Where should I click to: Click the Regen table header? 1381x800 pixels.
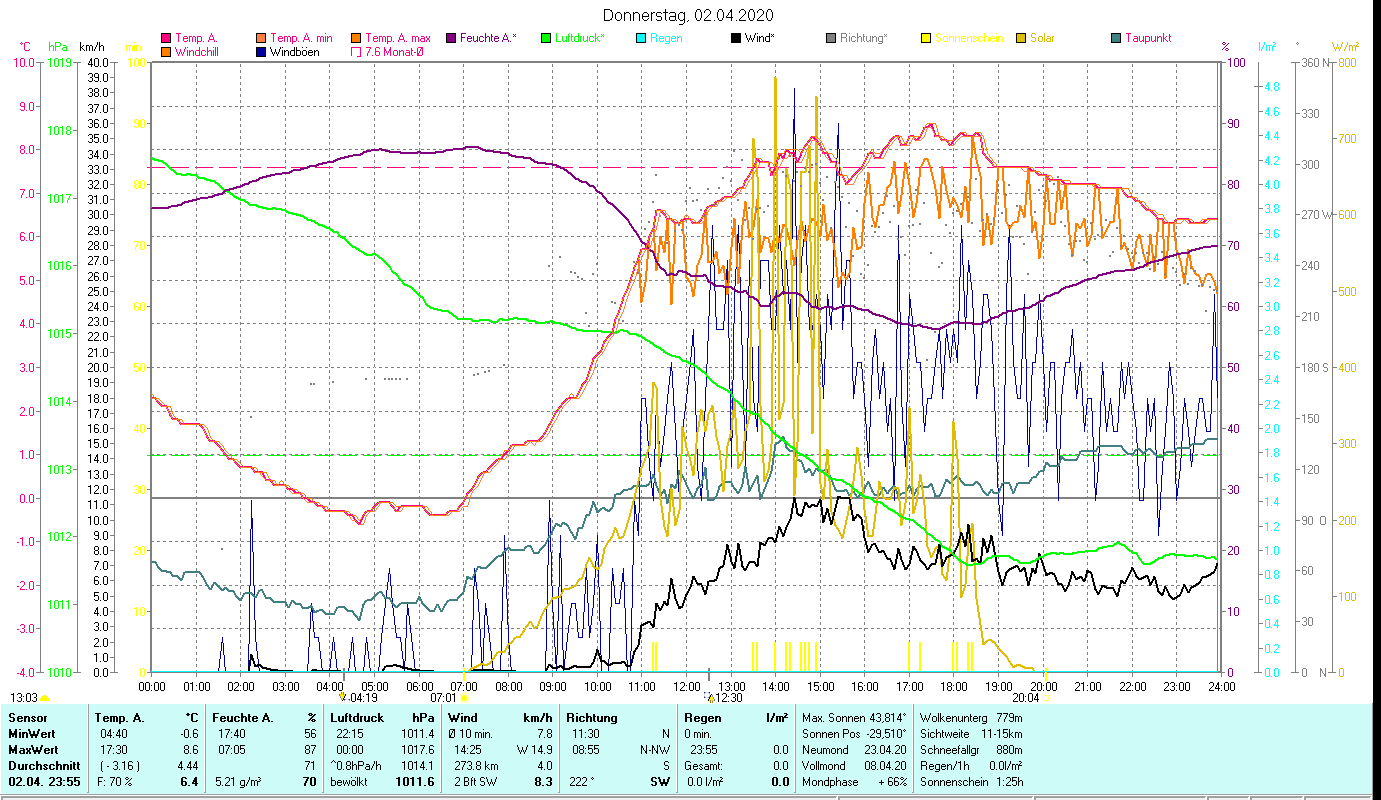[x=703, y=718]
